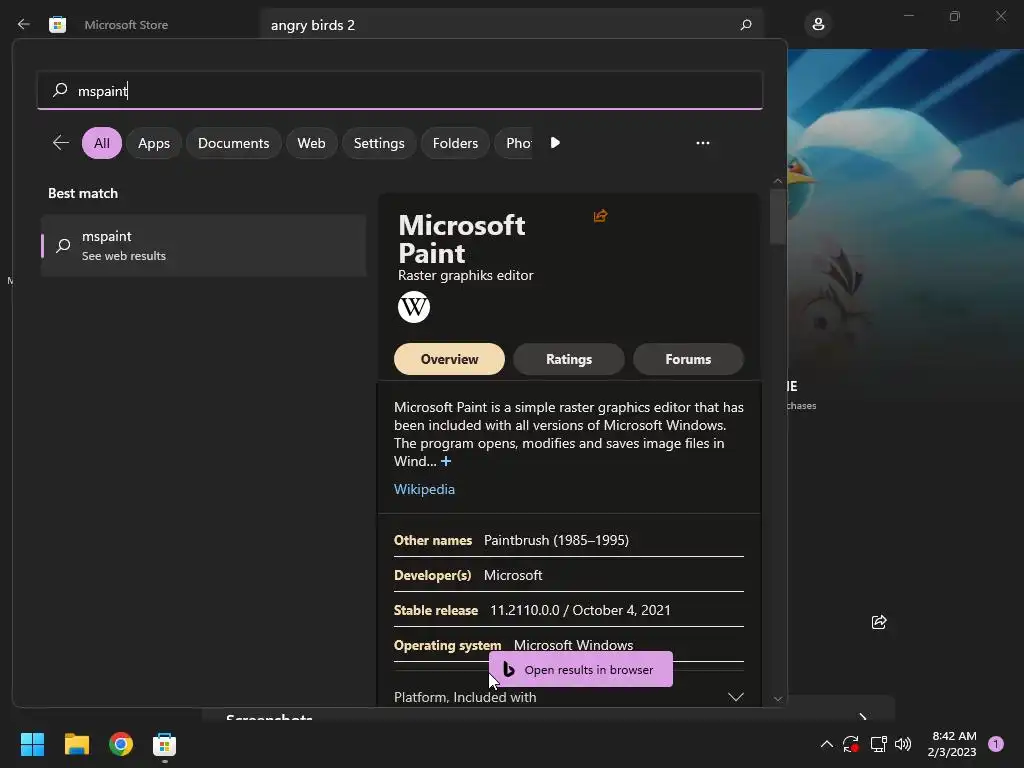Click the Developer(s) Microsoft value
This screenshot has width=1024, height=768.
pos(513,575)
